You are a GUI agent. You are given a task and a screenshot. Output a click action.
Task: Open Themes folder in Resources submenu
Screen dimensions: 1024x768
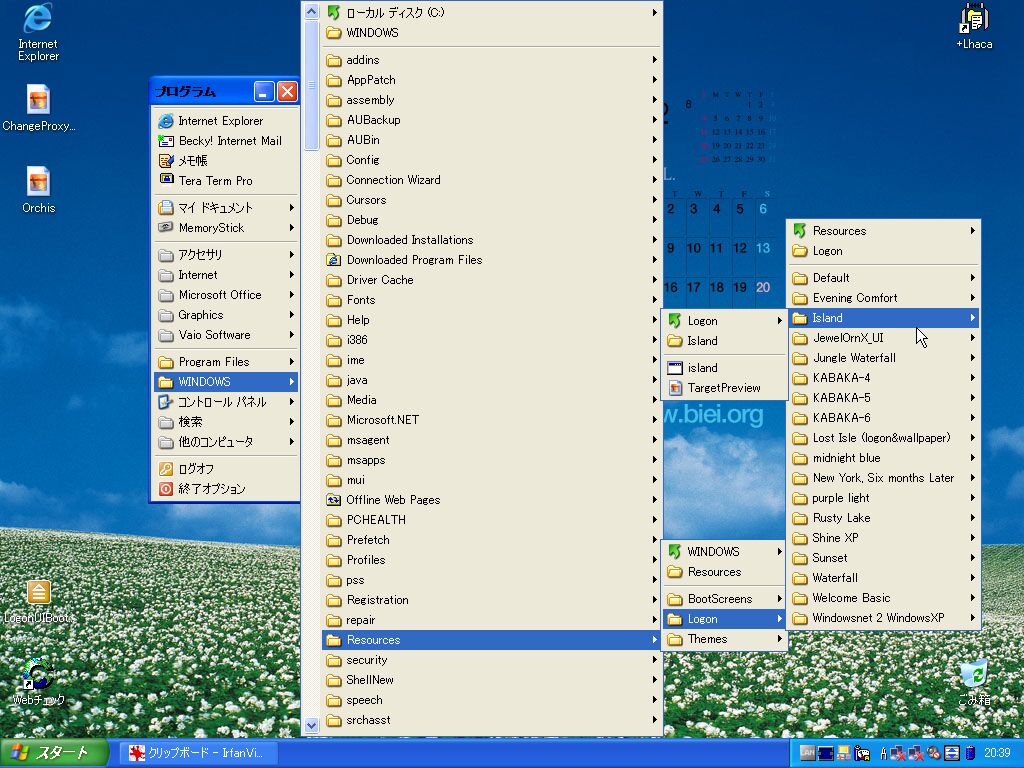coord(724,639)
